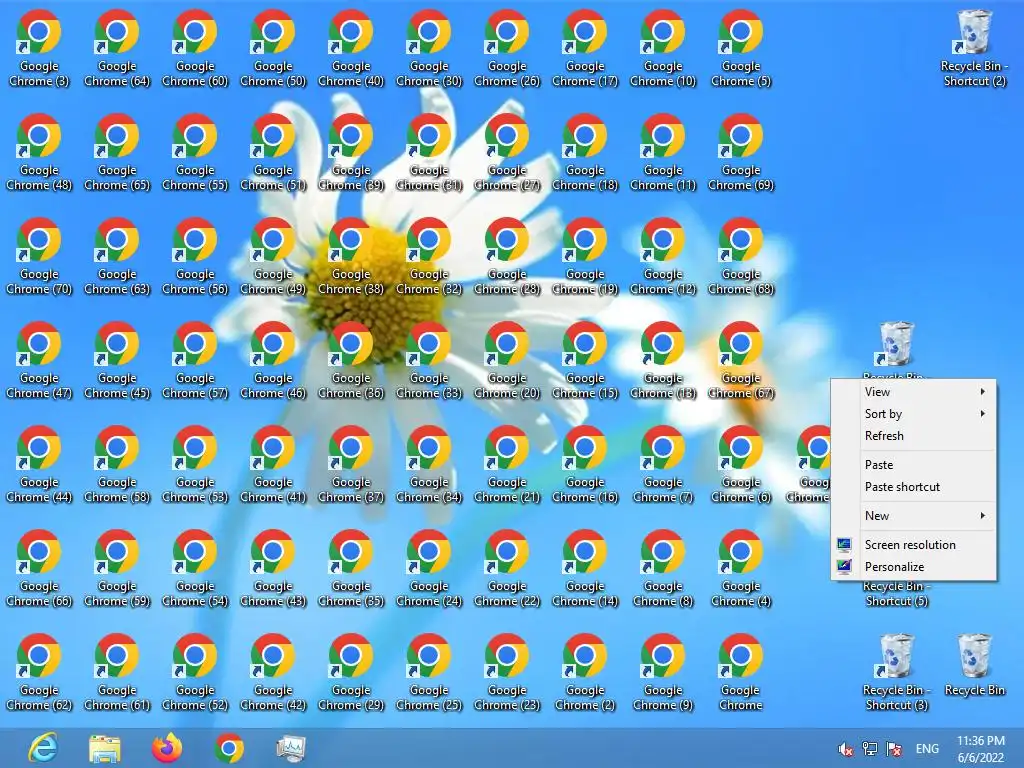Viewport: 1024px width, 768px height.
Task: Select the Google Chrome (58) shortcut
Action: (117, 465)
